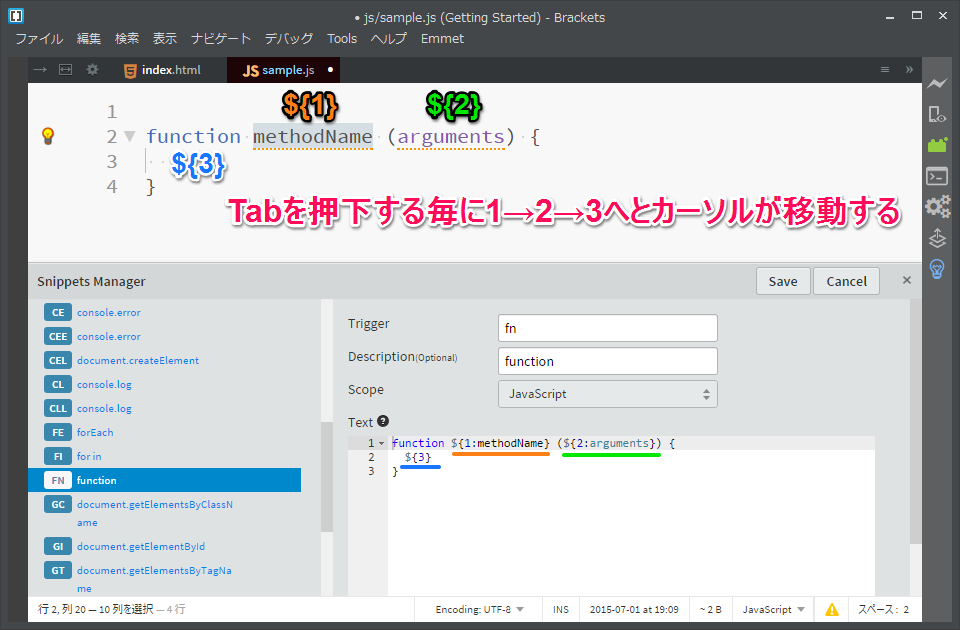960x630 pixels.
Task: Select the CE console.error snippet
Action: [x=165, y=312]
